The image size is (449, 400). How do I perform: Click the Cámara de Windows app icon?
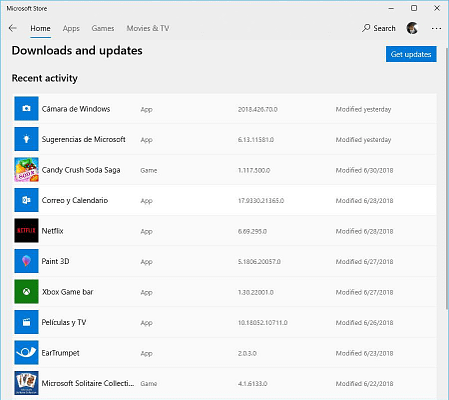[x=26, y=109]
